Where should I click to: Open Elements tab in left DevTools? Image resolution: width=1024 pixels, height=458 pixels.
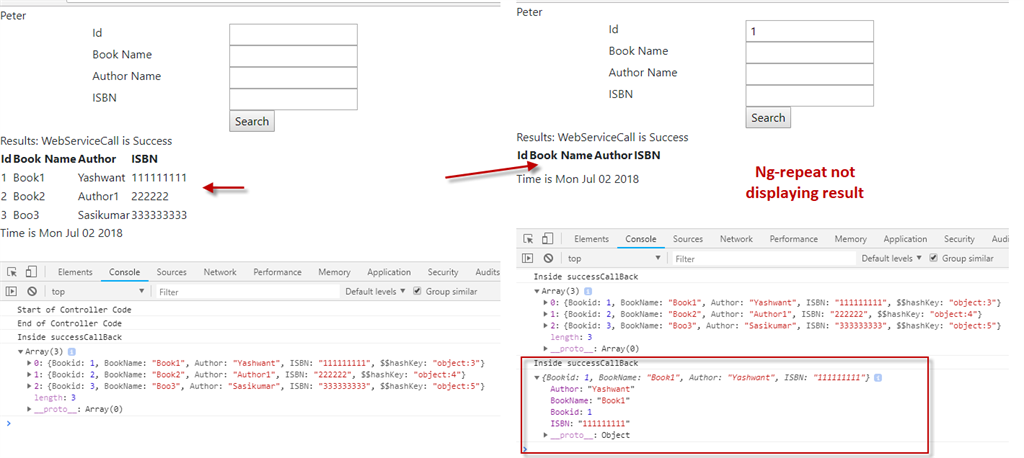pyautogui.click(x=75, y=272)
